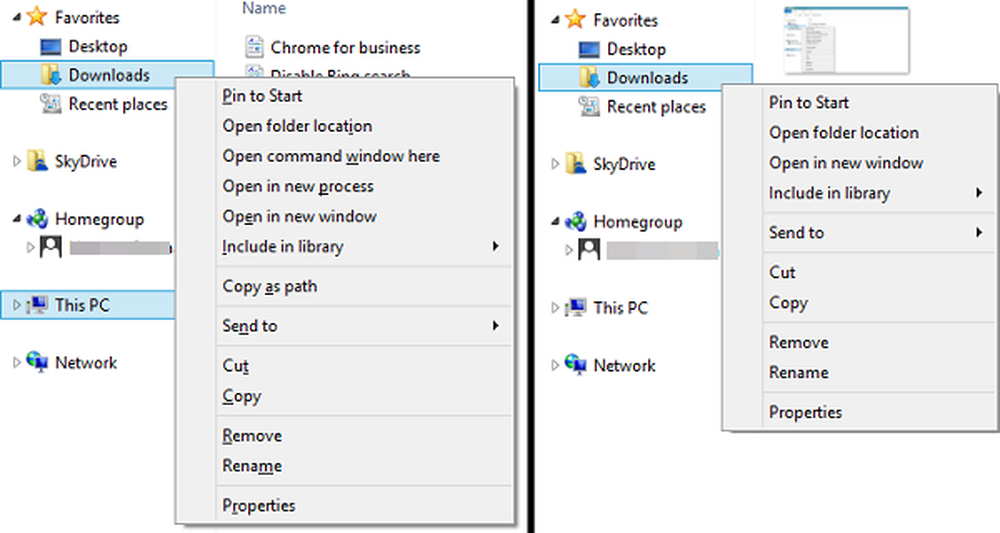Expand This PC node in left window
The height and width of the screenshot is (533, 1000).
pyautogui.click(x=17, y=305)
